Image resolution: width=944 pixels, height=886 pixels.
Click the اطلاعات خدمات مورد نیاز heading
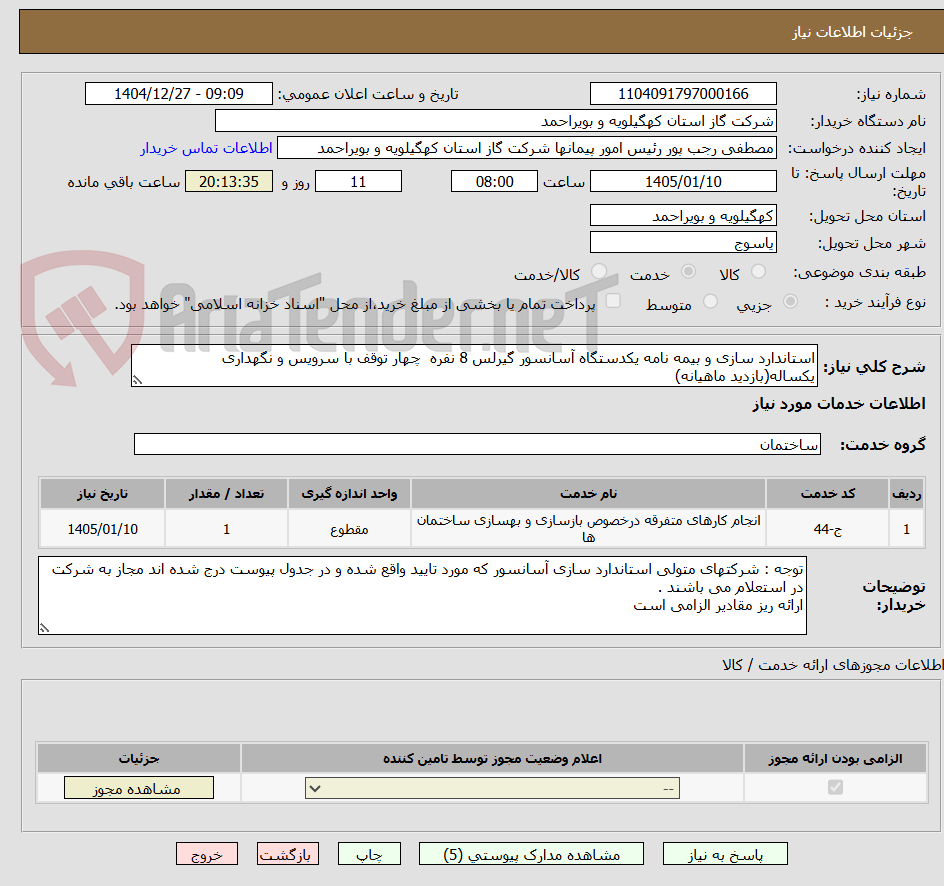click(x=839, y=403)
